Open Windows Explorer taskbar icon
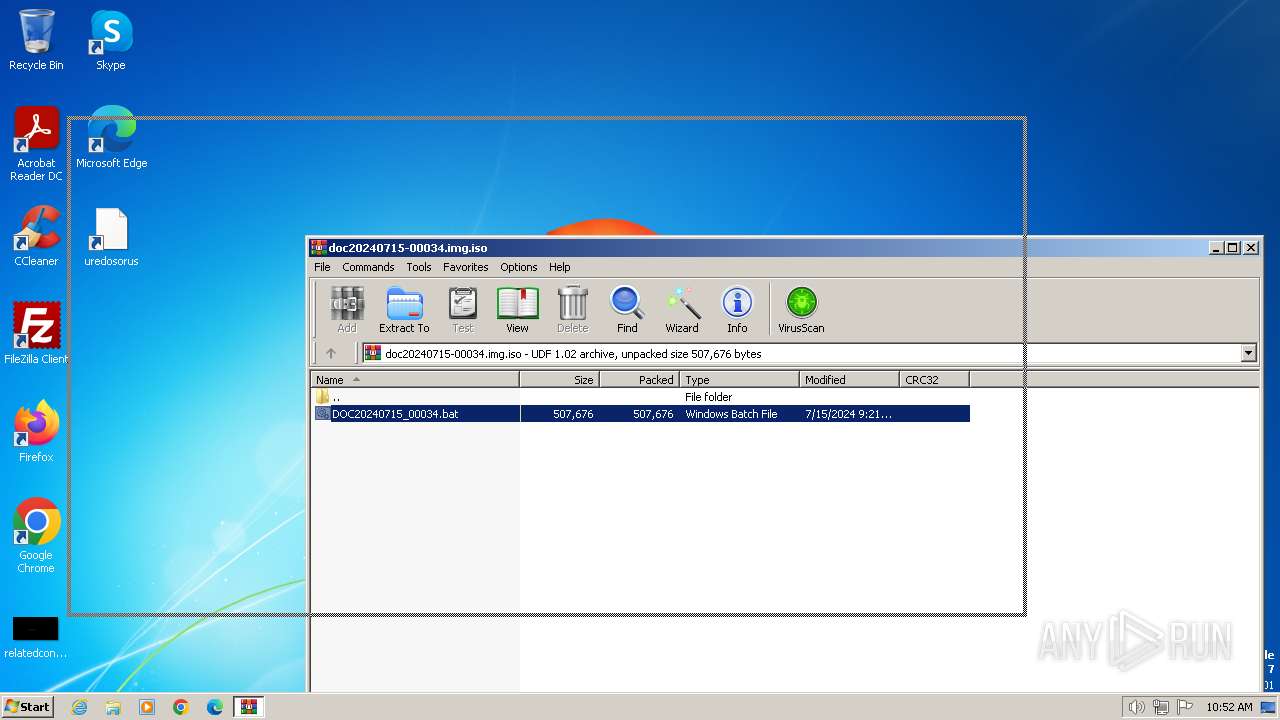 click(113, 707)
